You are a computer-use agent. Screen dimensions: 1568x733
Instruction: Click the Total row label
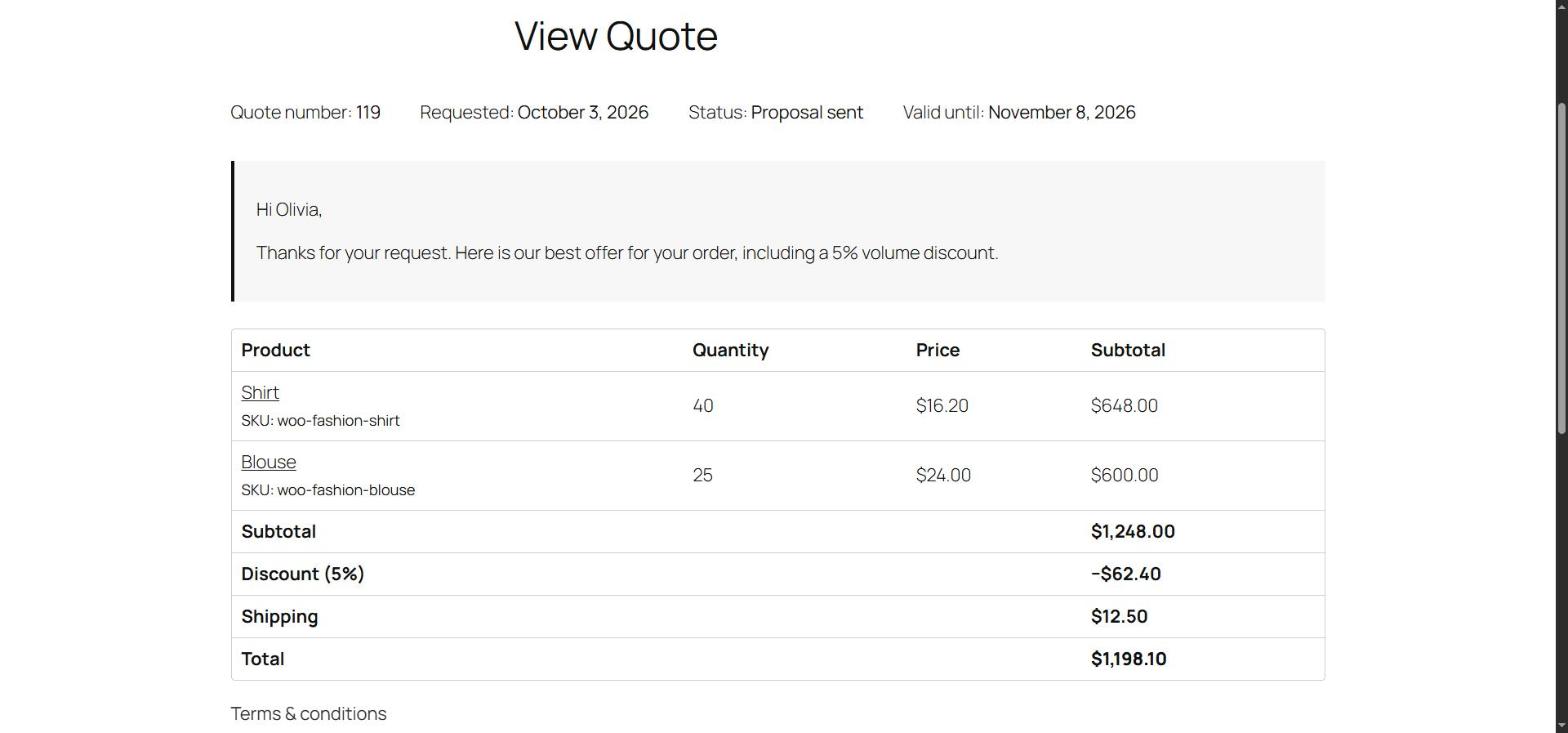tap(263, 659)
